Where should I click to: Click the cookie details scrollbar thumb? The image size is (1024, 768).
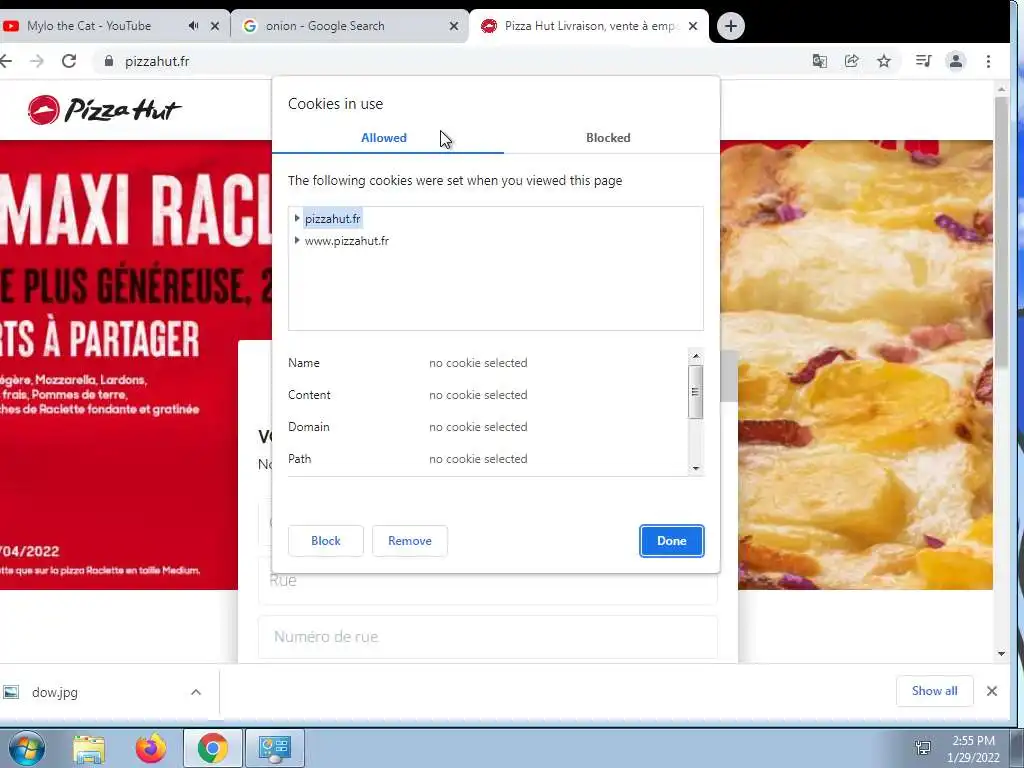pos(696,392)
